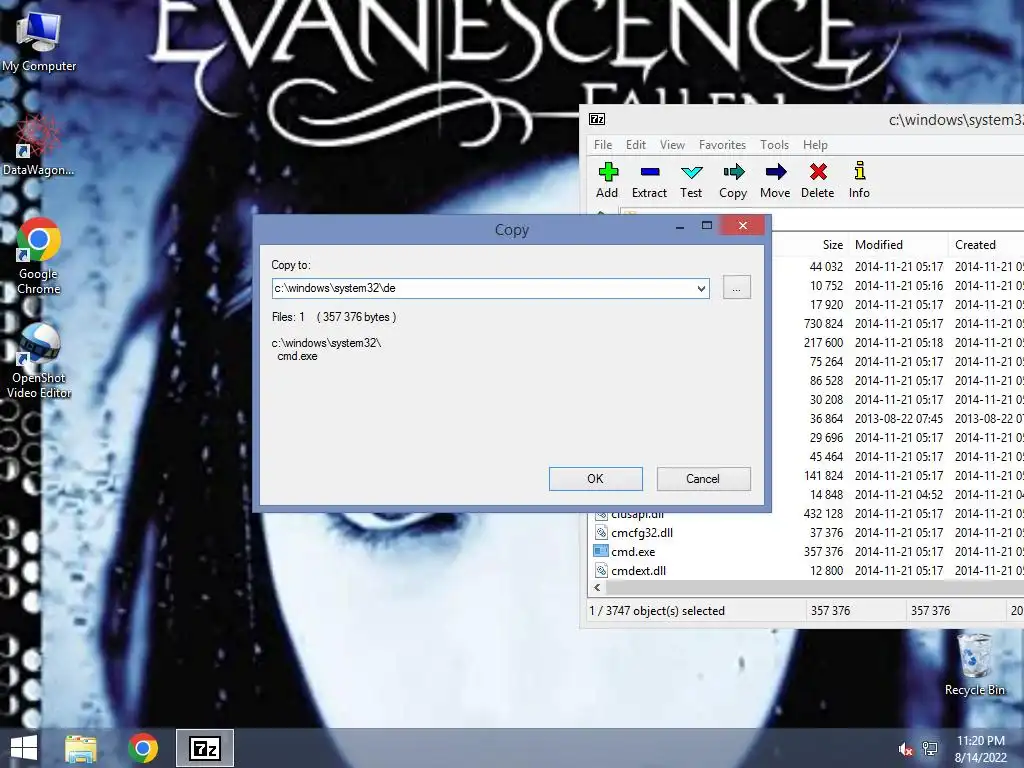Open the Help menu in 7-Zip
Screen dimensions: 1024x768
tap(815, 145)
